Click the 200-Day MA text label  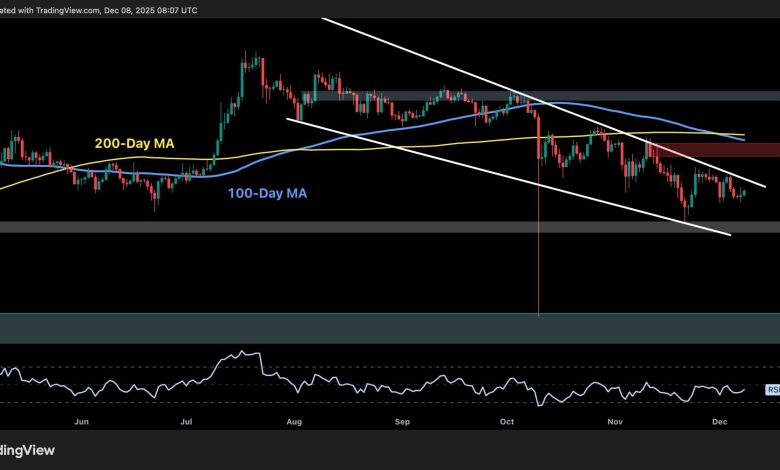click(x=136, y=144)
